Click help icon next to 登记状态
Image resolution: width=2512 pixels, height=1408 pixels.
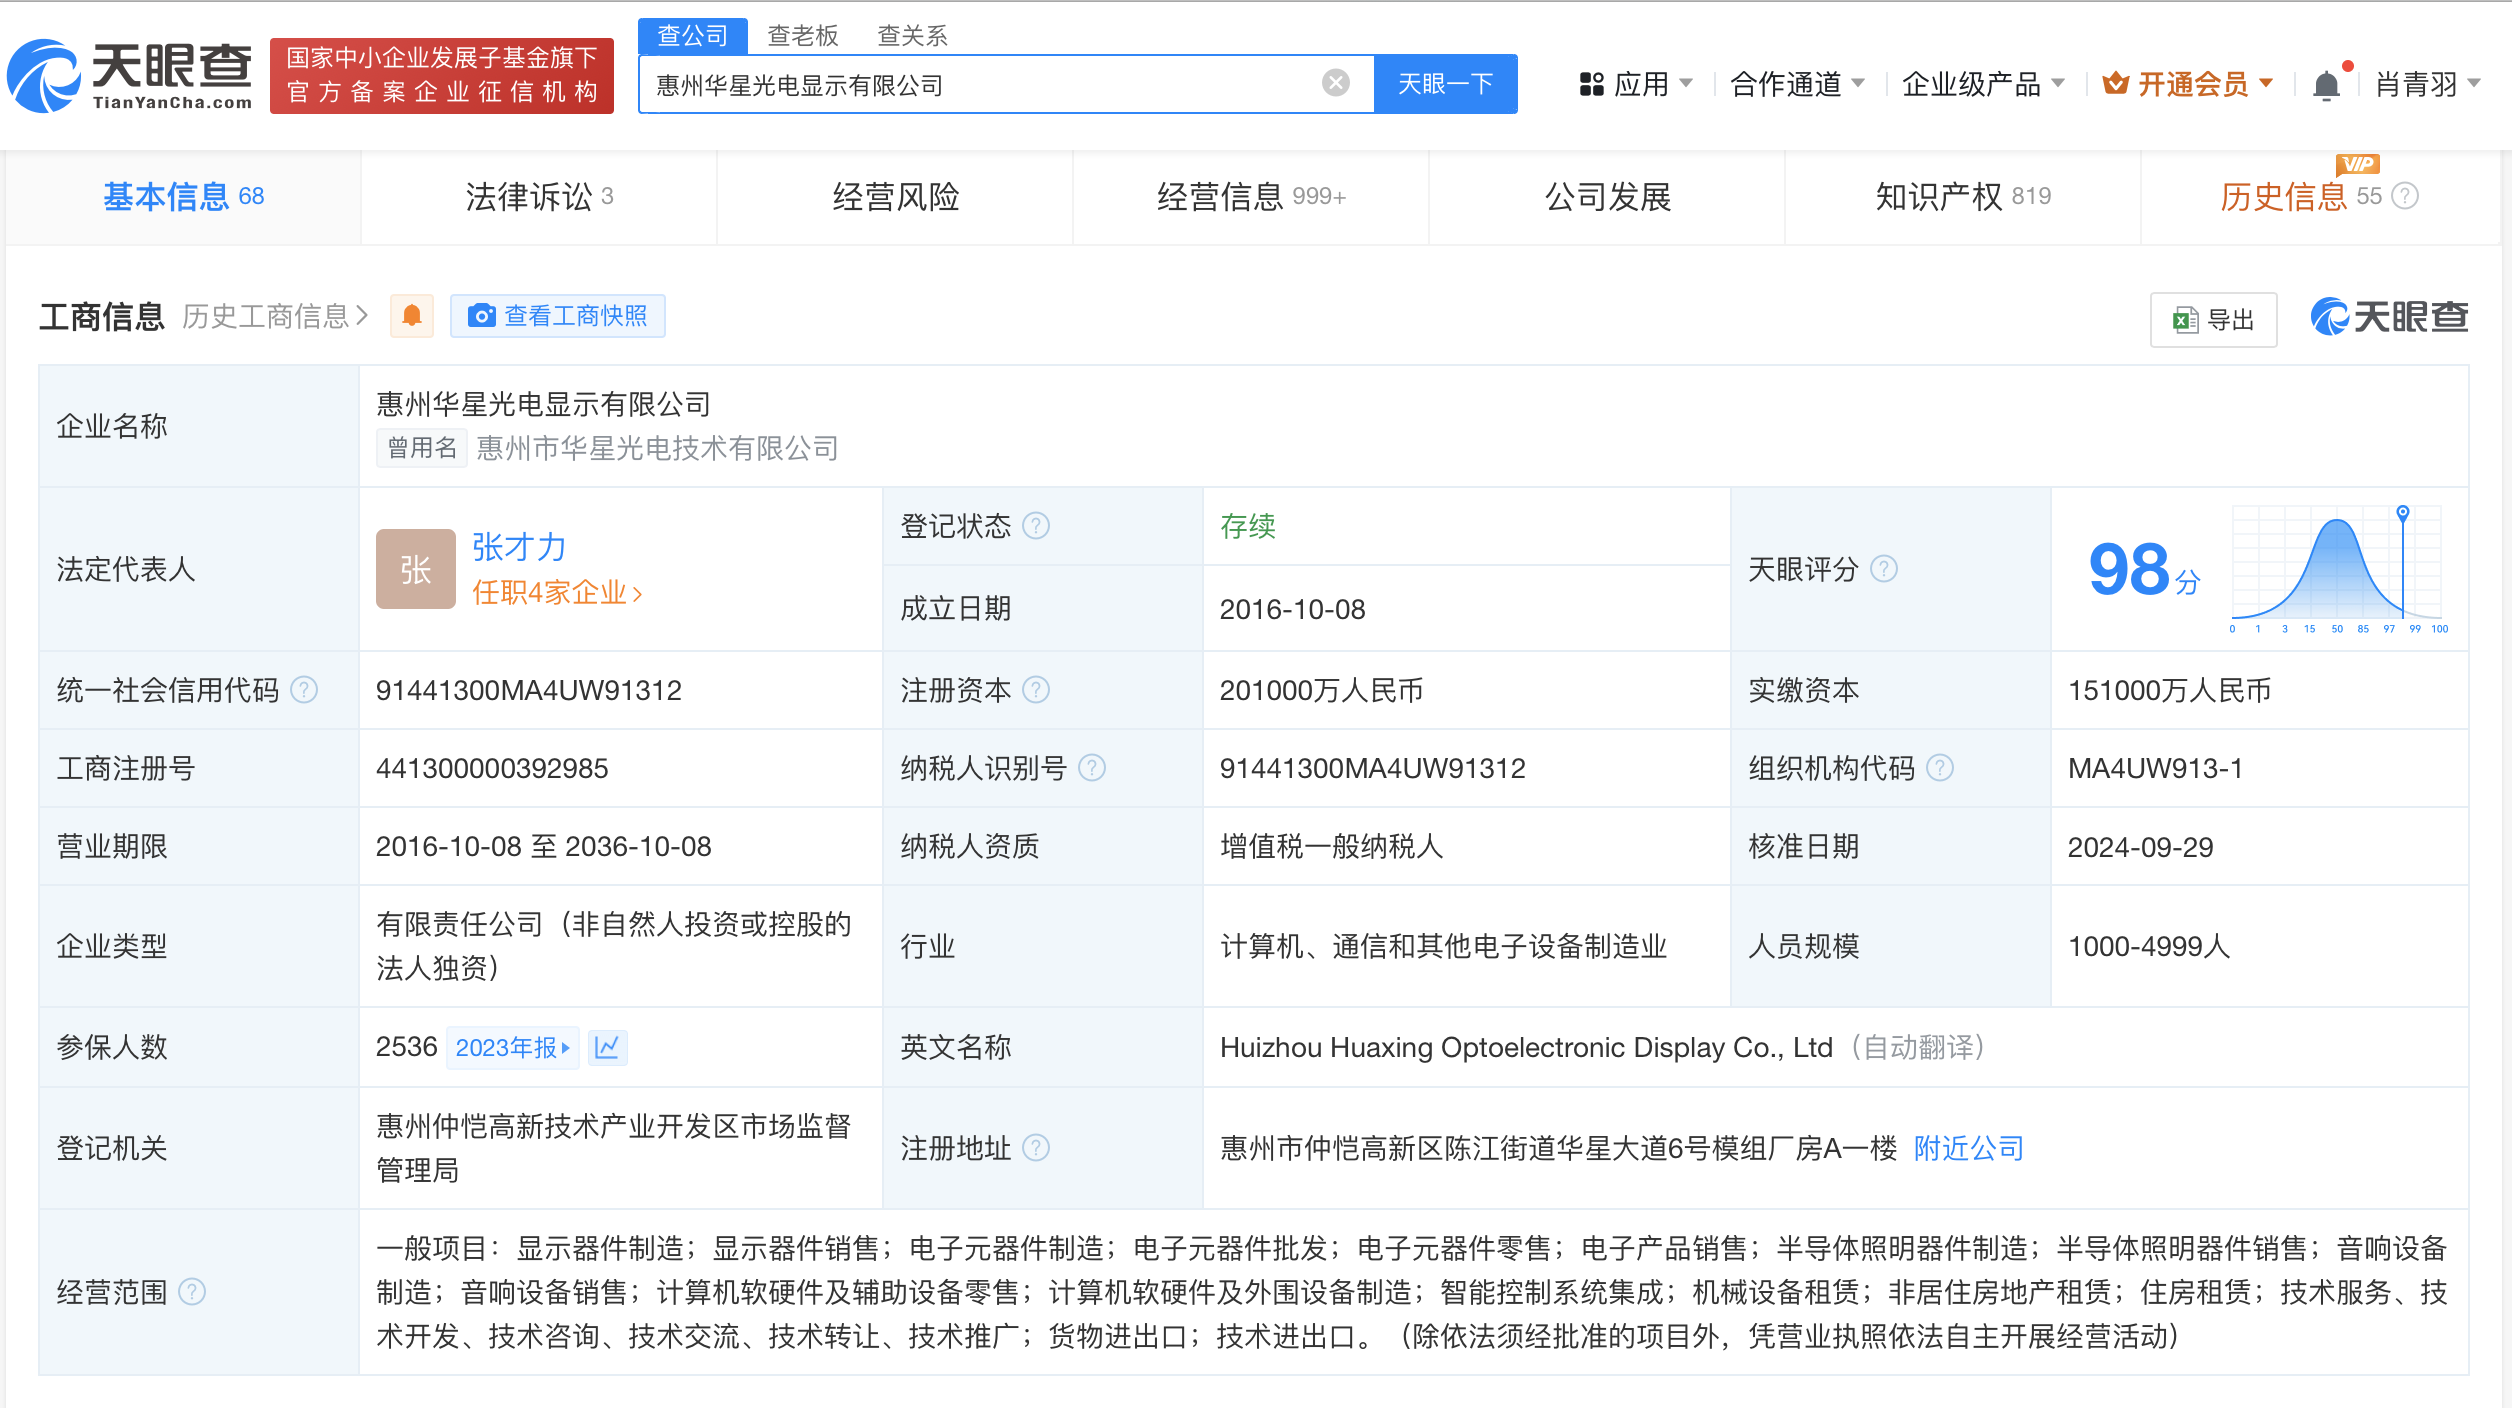click(1036, 526)
